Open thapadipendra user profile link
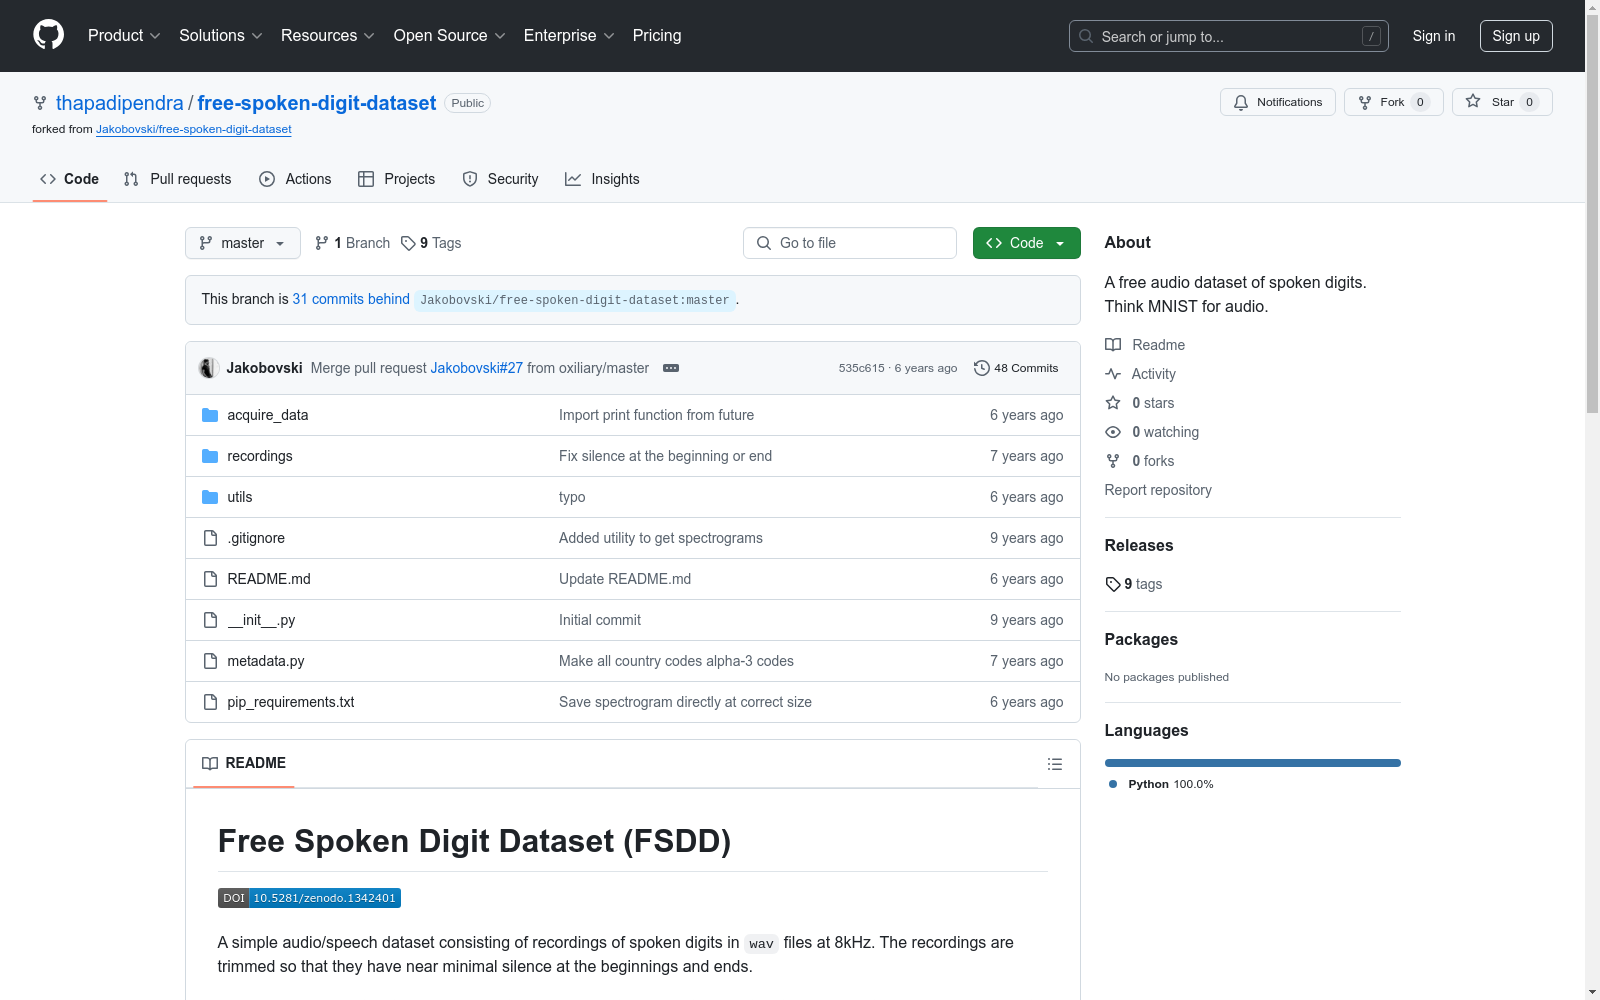Image resolution: width=1600 pixels, height=1000 pixels. coord(120,103)
